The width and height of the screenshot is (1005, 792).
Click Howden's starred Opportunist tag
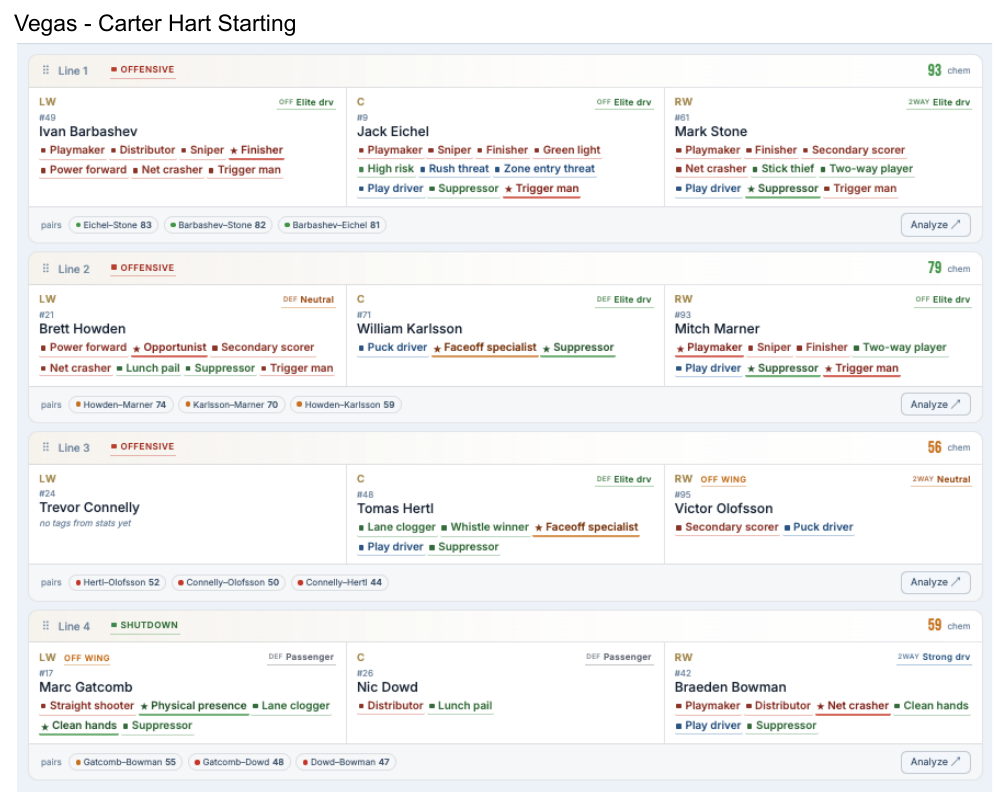coord(170,348)
